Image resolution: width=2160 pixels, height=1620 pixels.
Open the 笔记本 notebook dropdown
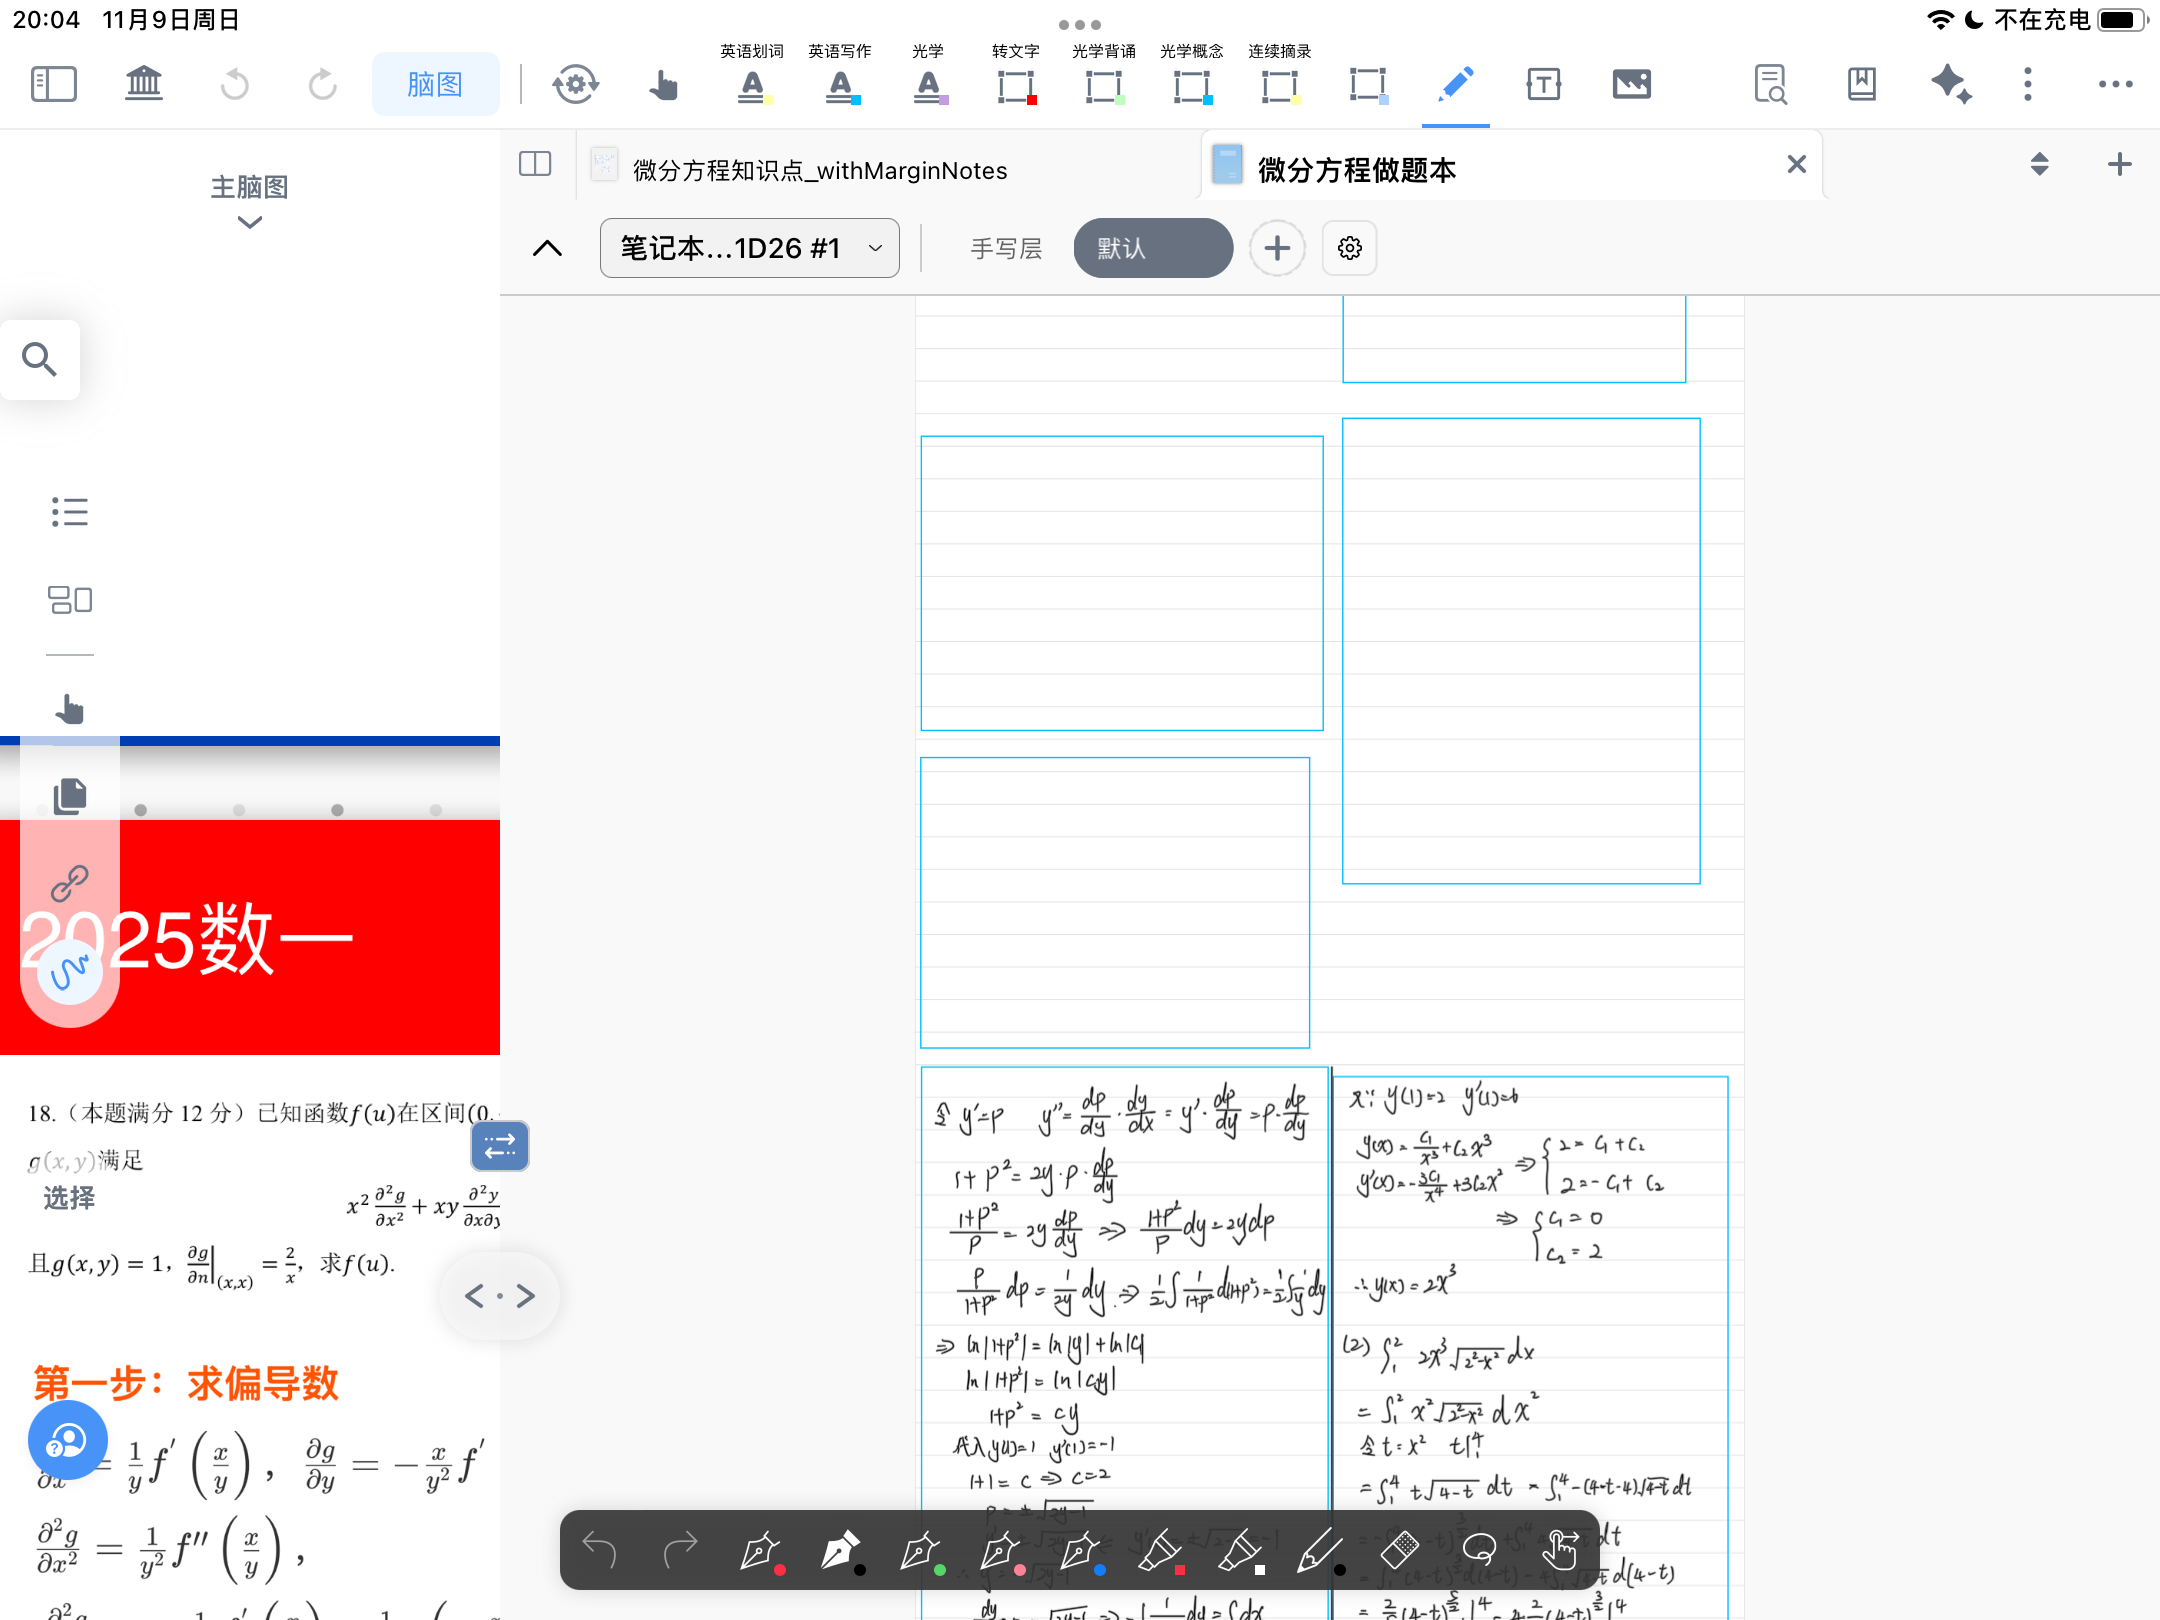click(749, 248)
